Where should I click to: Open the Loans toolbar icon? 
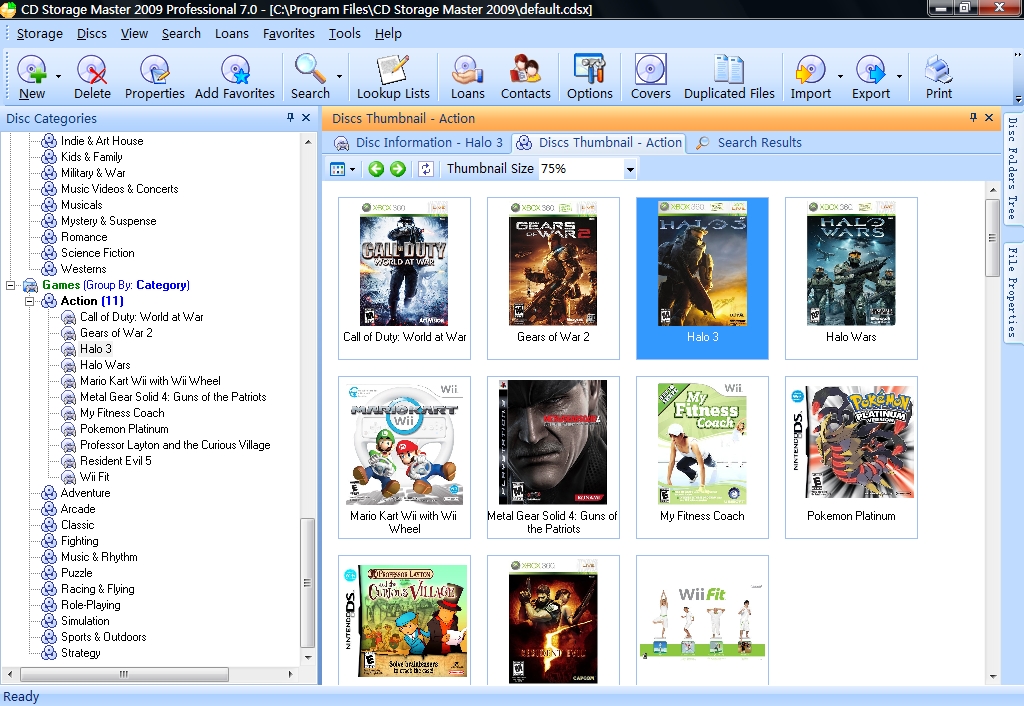click(468, 77)
